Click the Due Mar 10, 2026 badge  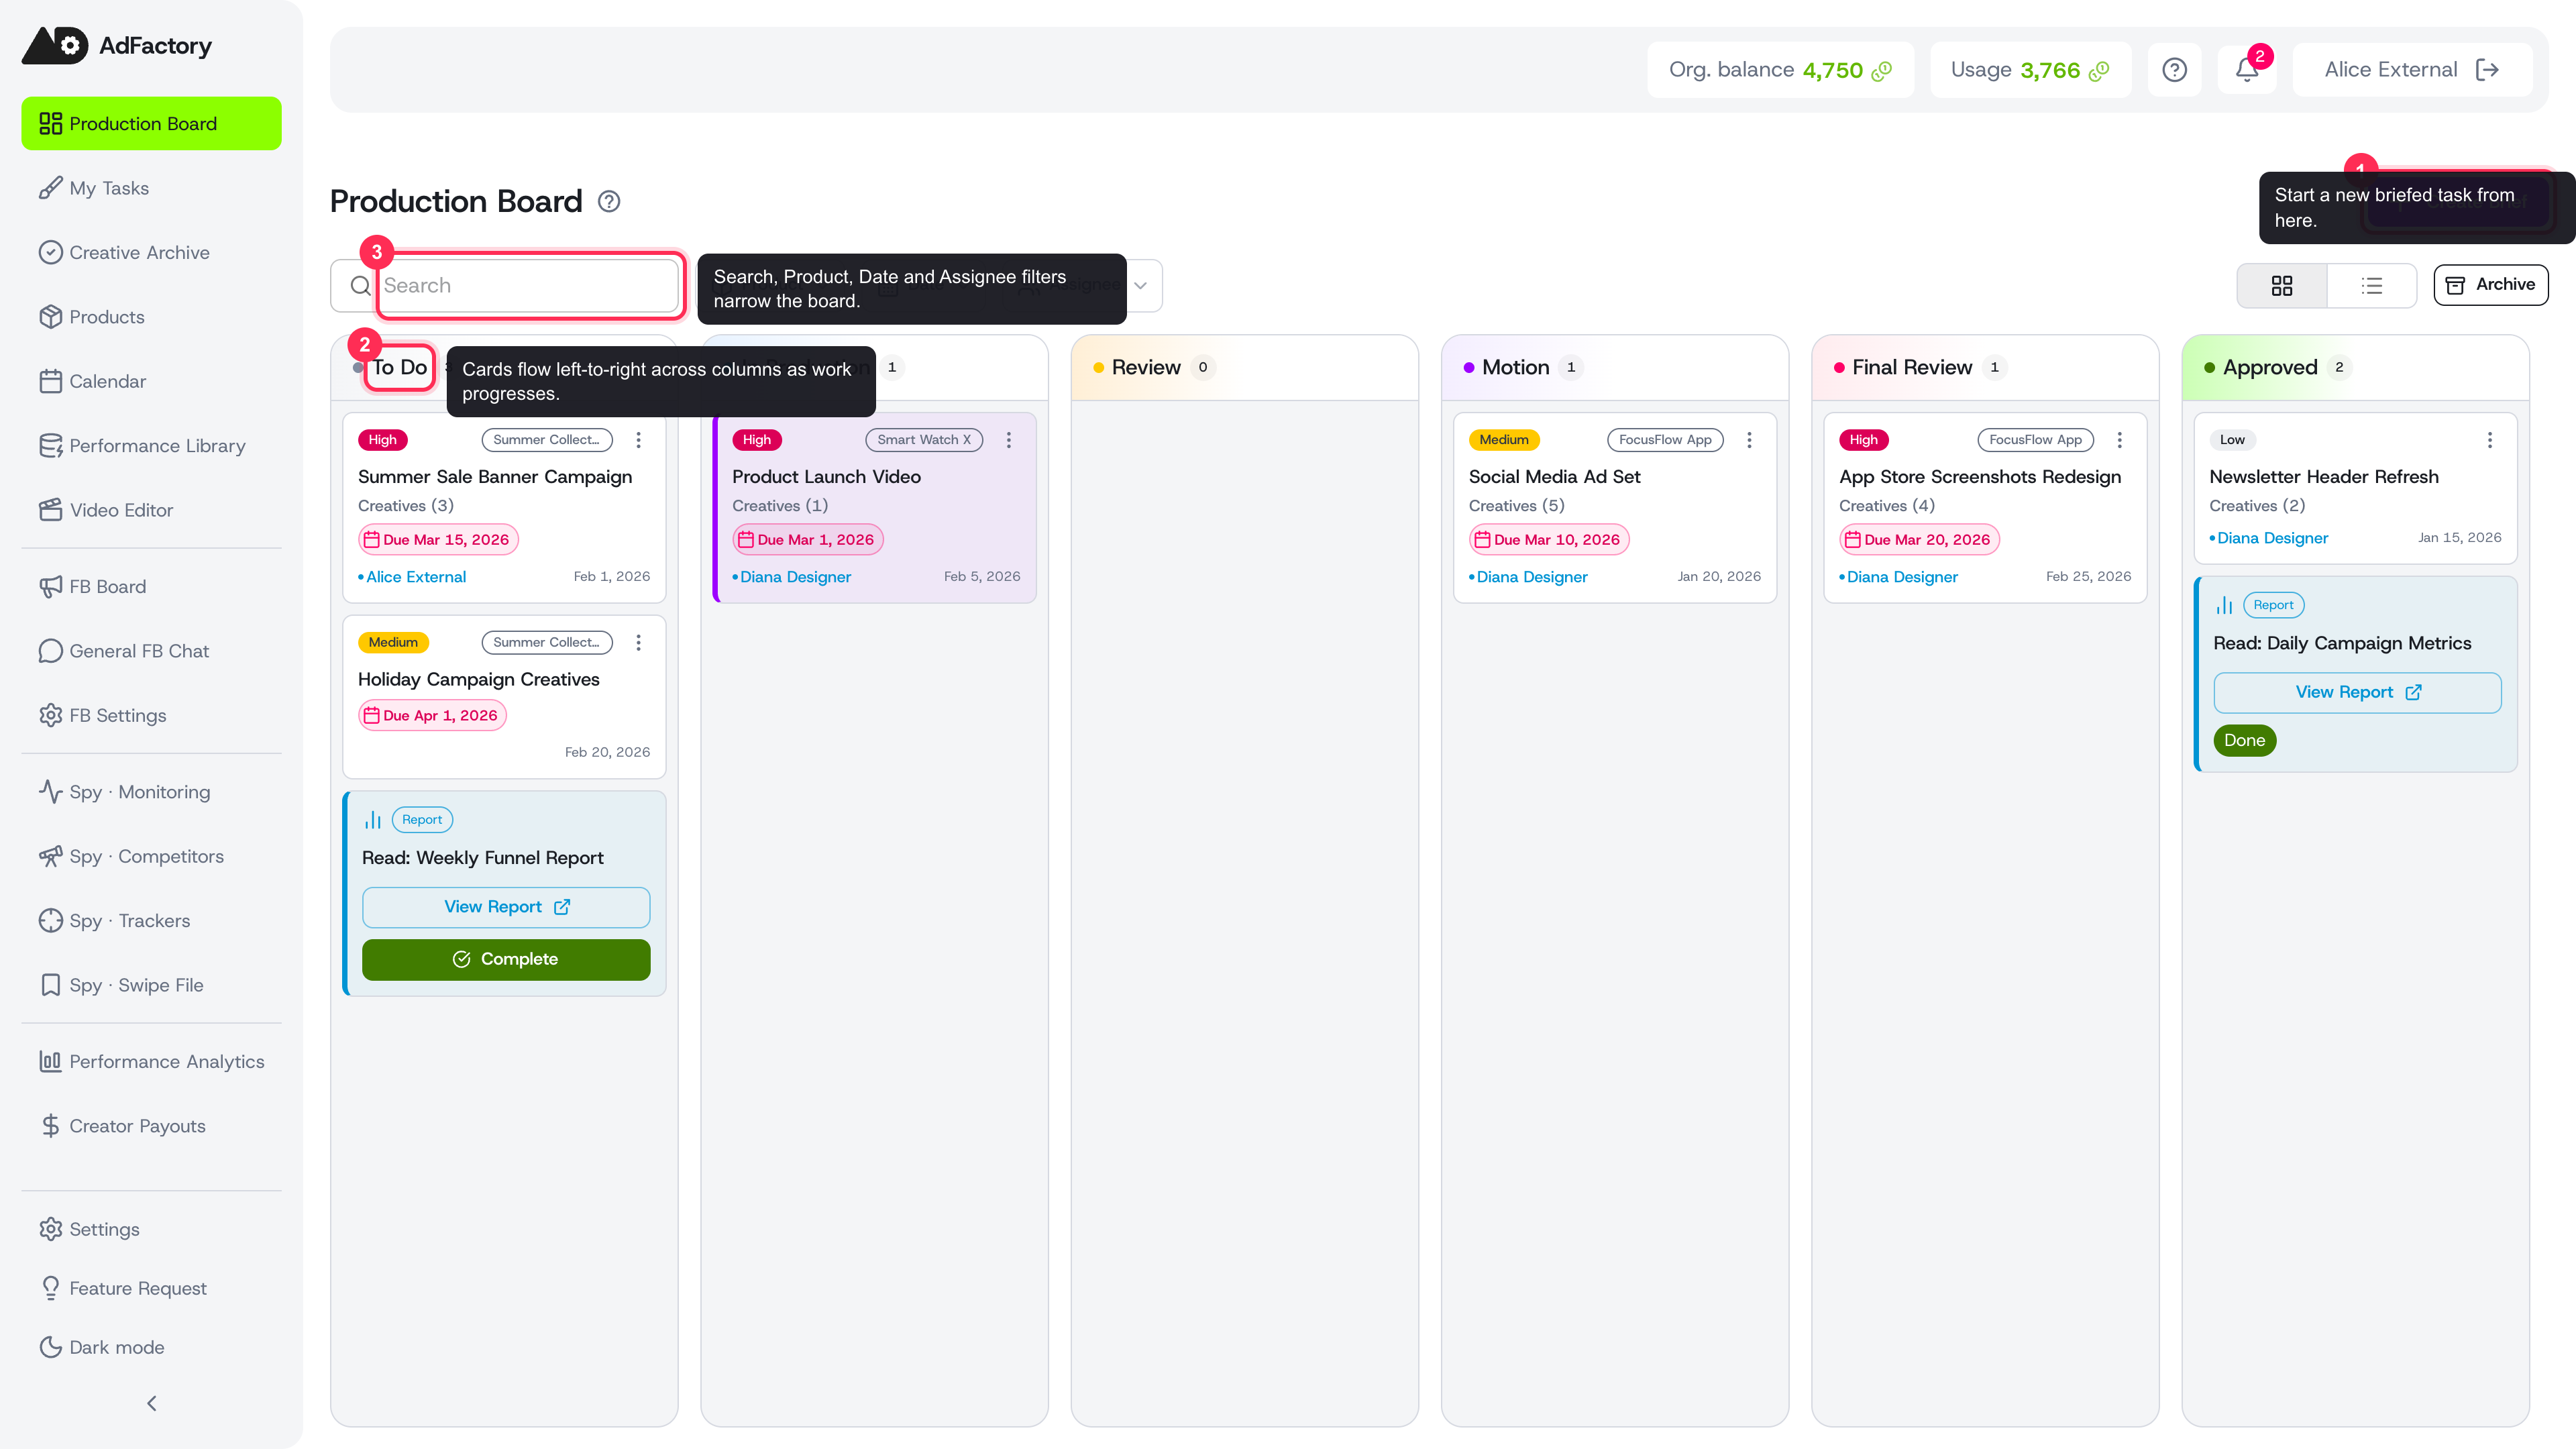pyautogui.click(x=1549, y=540)
